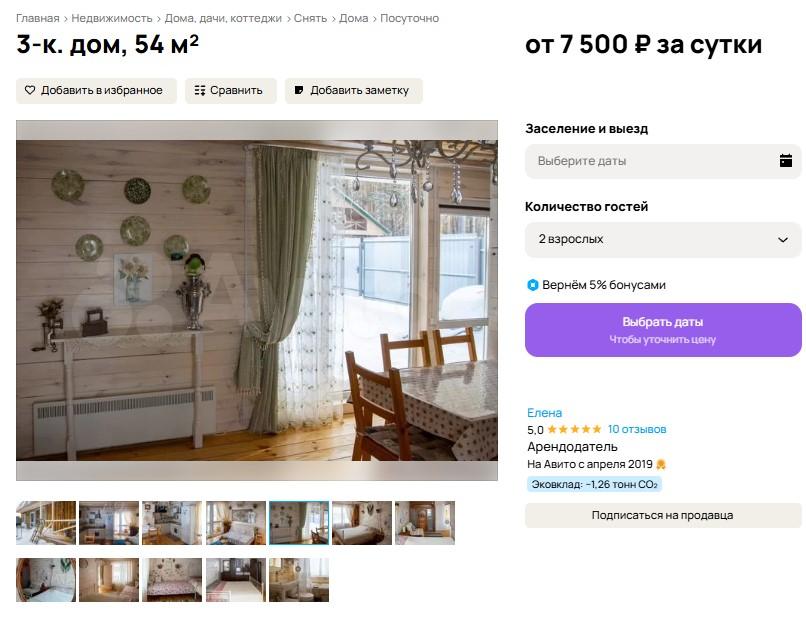
Task: Open the 10 отзывов reviews link
Action: [x=637, y=429]
